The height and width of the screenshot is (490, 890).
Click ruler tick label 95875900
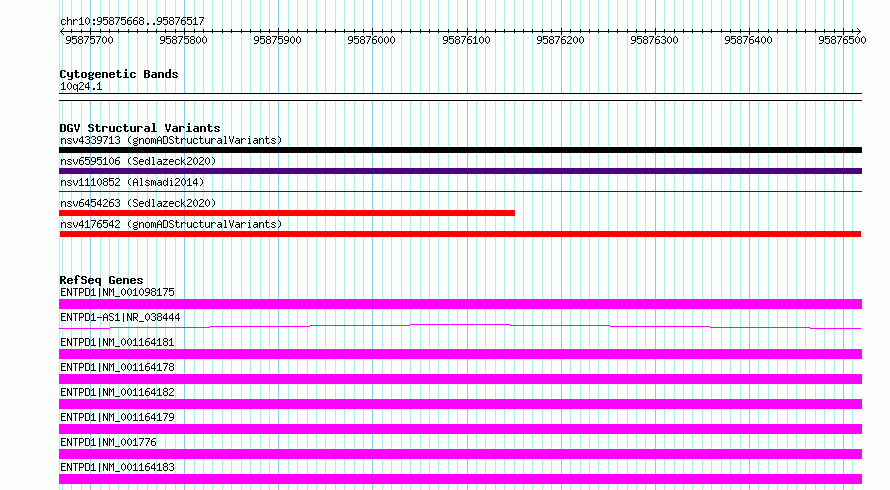click(x=278, y=40)
